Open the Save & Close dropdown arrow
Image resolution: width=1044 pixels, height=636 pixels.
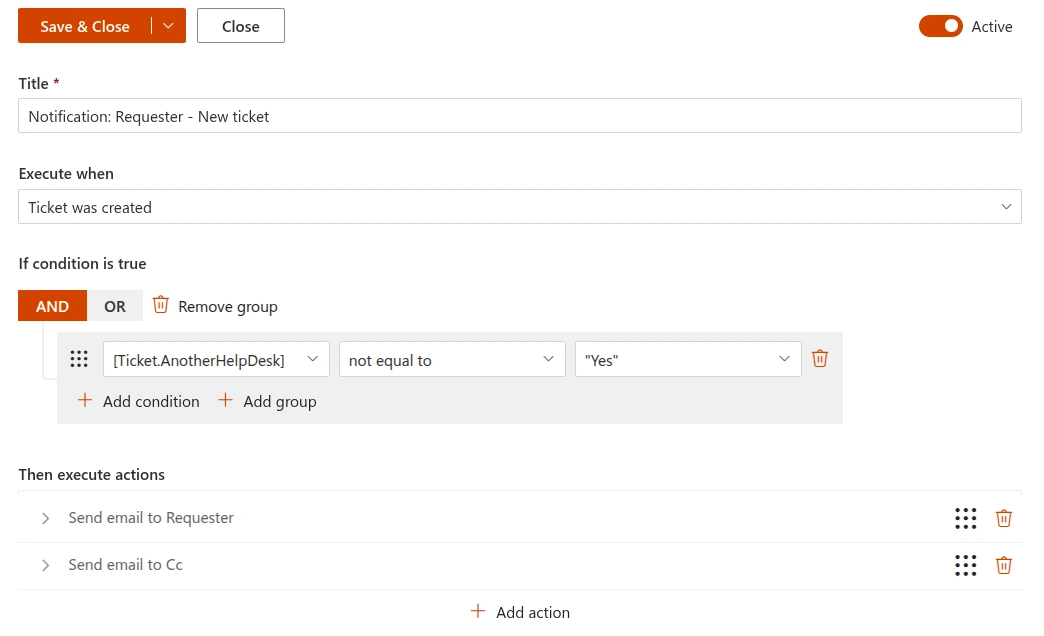168,26
